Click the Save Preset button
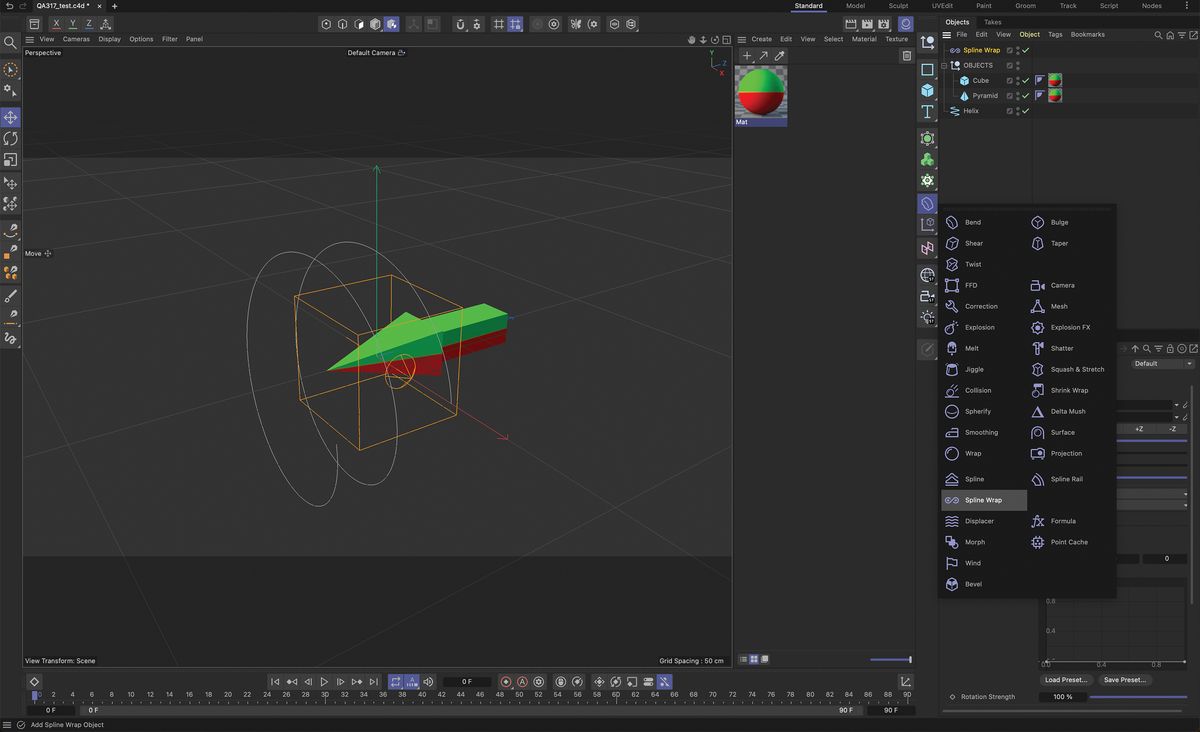The image size is (1200, 732). pyautogui.click(x=1124, y=680)
